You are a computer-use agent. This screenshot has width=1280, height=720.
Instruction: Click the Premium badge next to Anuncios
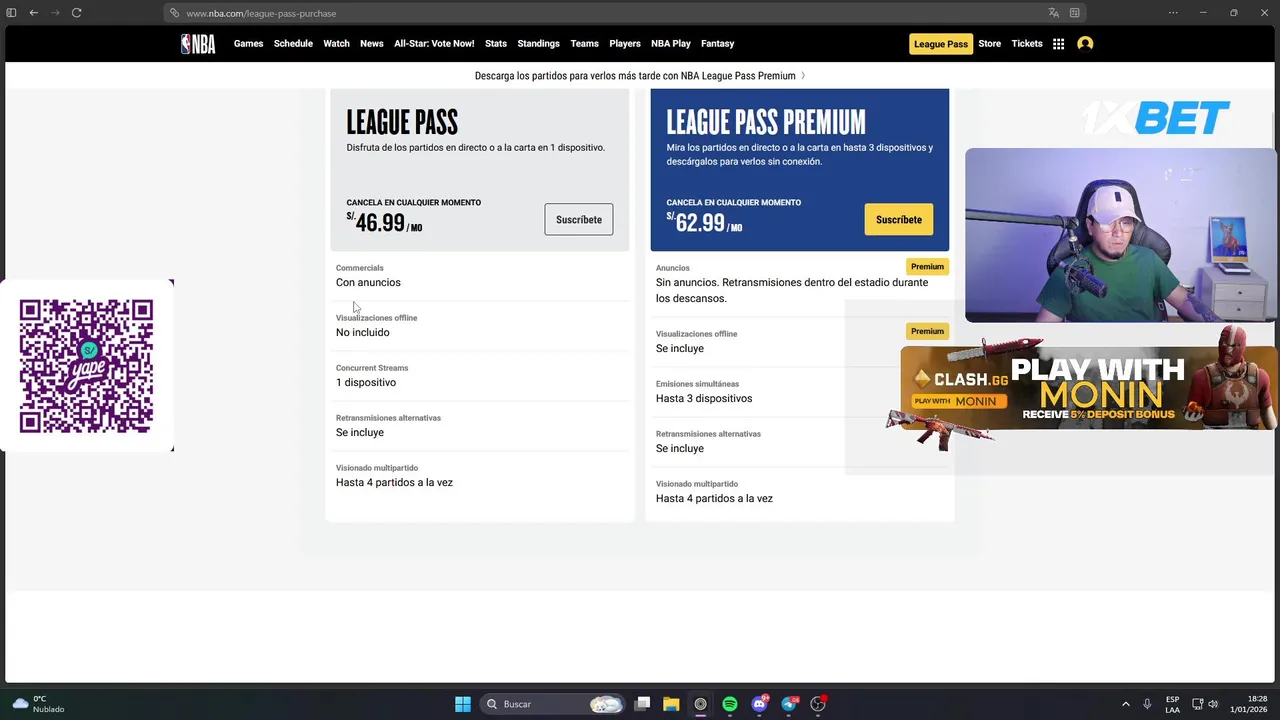(927, 267)
